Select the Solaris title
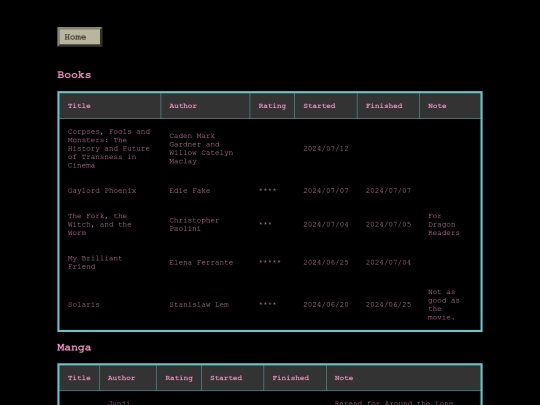 pos(83,304)
